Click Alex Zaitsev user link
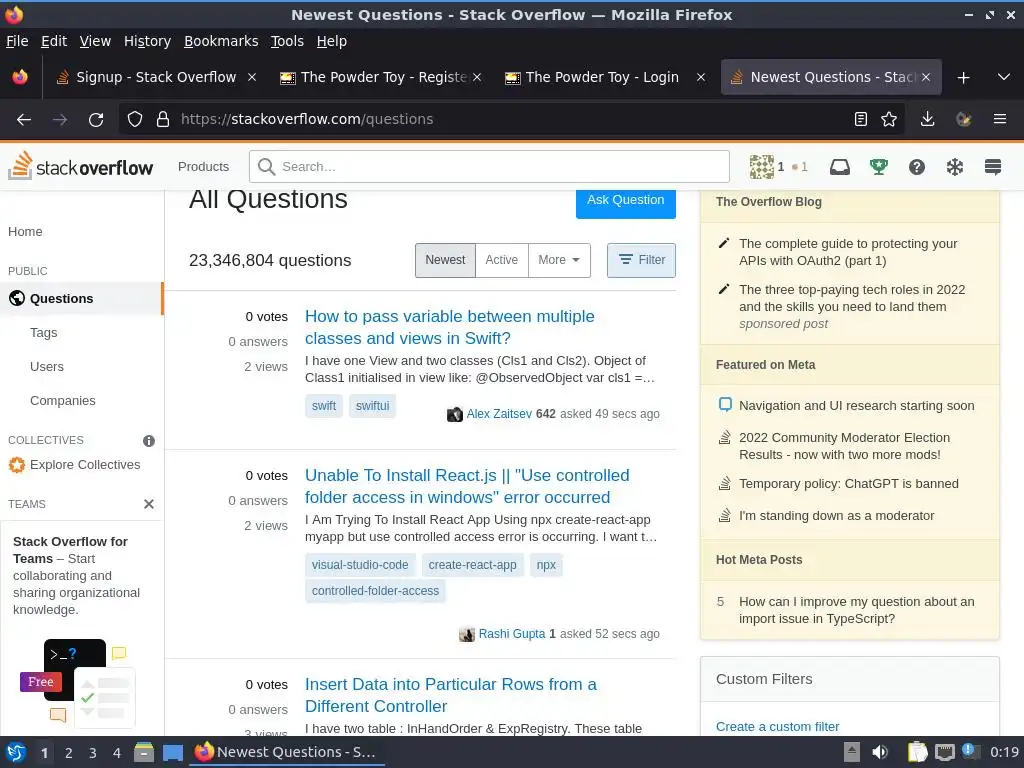 pos(499,414)
